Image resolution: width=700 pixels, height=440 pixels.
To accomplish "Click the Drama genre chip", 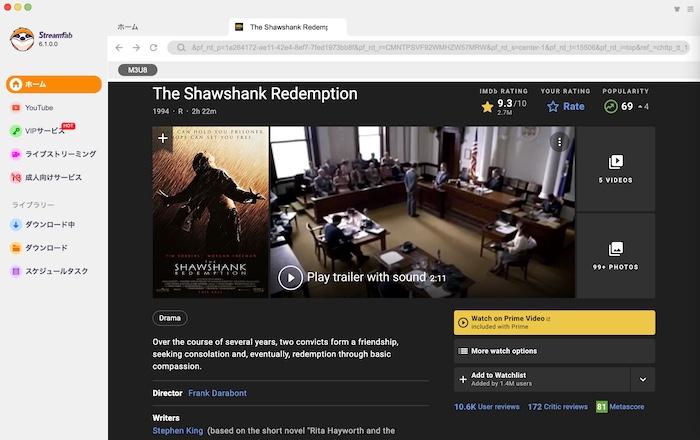I will pos(170,318).
